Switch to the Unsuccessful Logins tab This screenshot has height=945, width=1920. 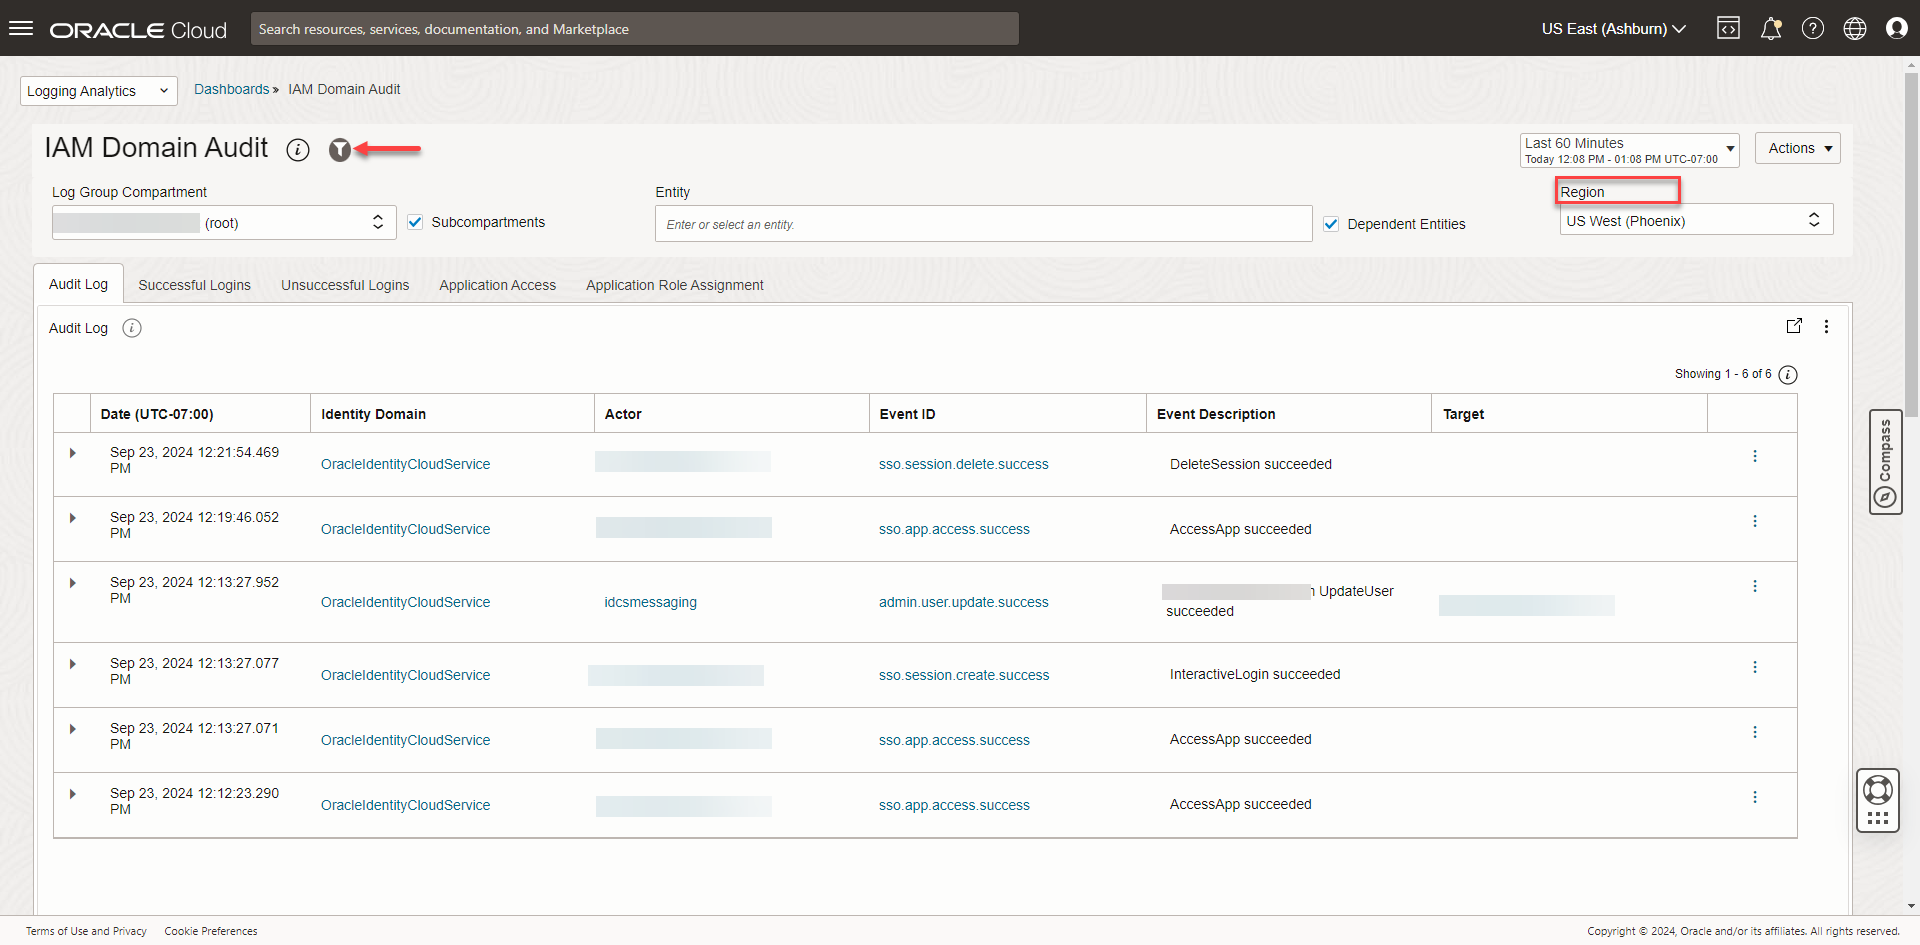(x=345, y=285)
